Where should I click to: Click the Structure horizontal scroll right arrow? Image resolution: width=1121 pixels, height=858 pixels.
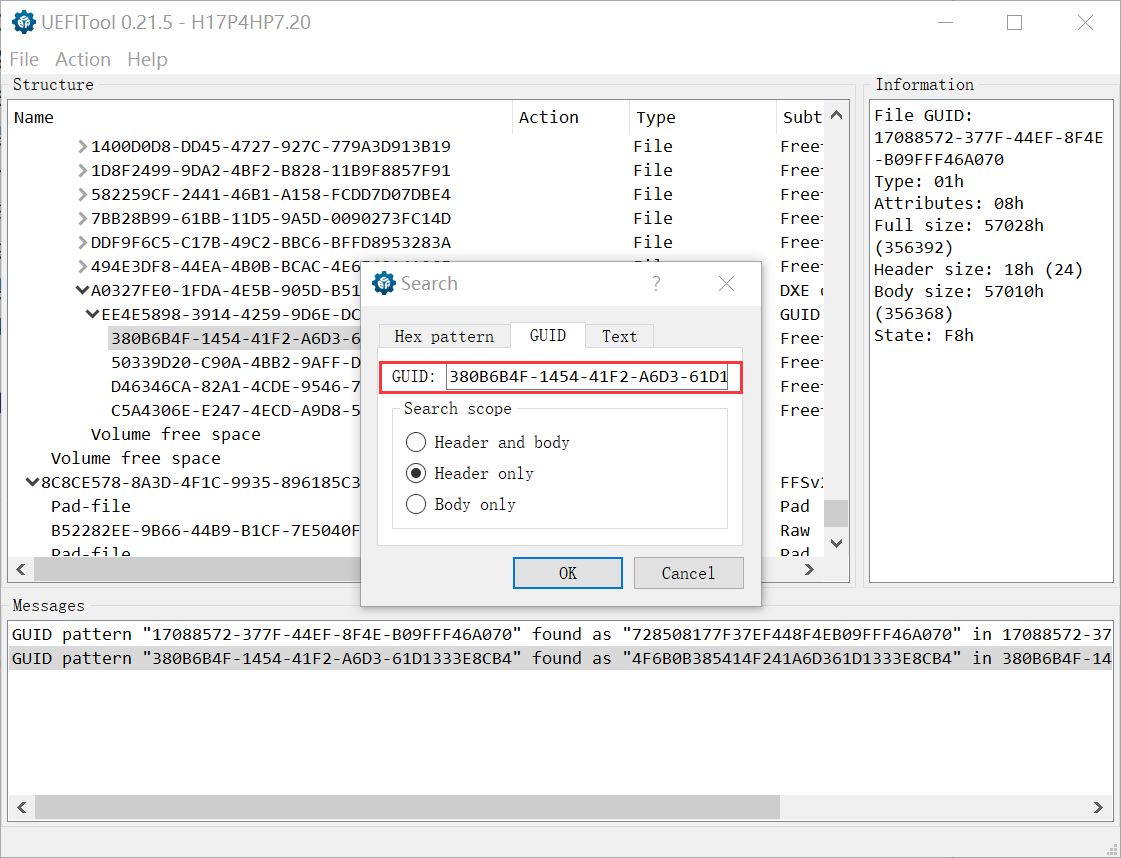pyautogui.click(x=809, y=569)
